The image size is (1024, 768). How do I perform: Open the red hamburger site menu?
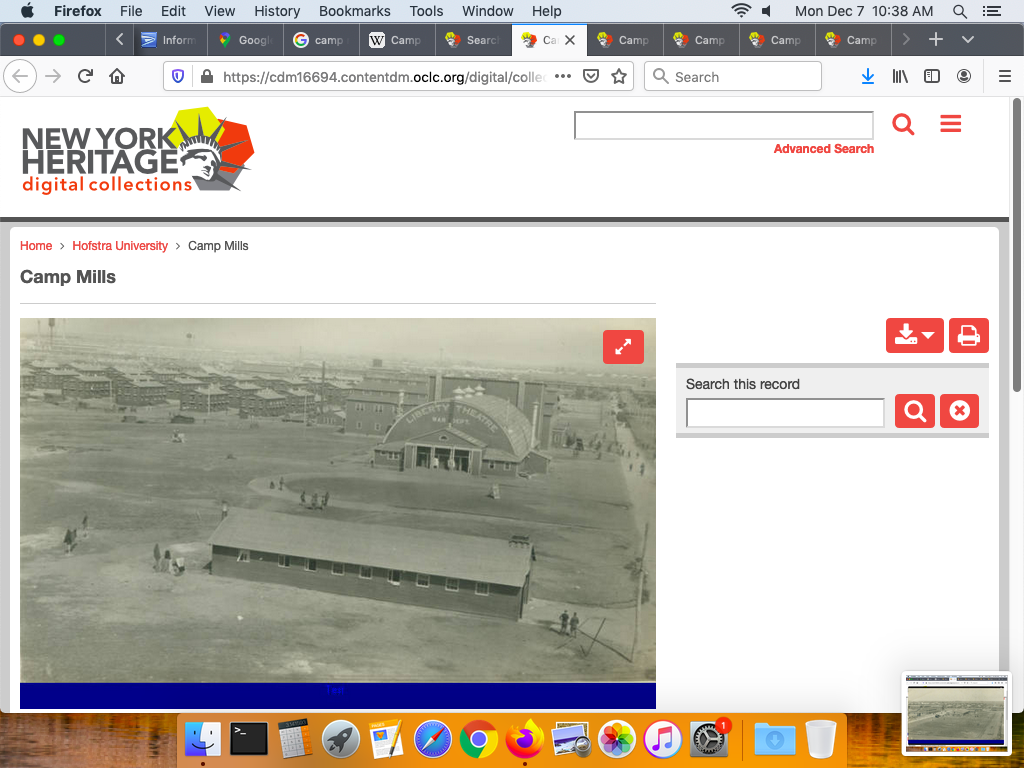[x=950, y=124]
